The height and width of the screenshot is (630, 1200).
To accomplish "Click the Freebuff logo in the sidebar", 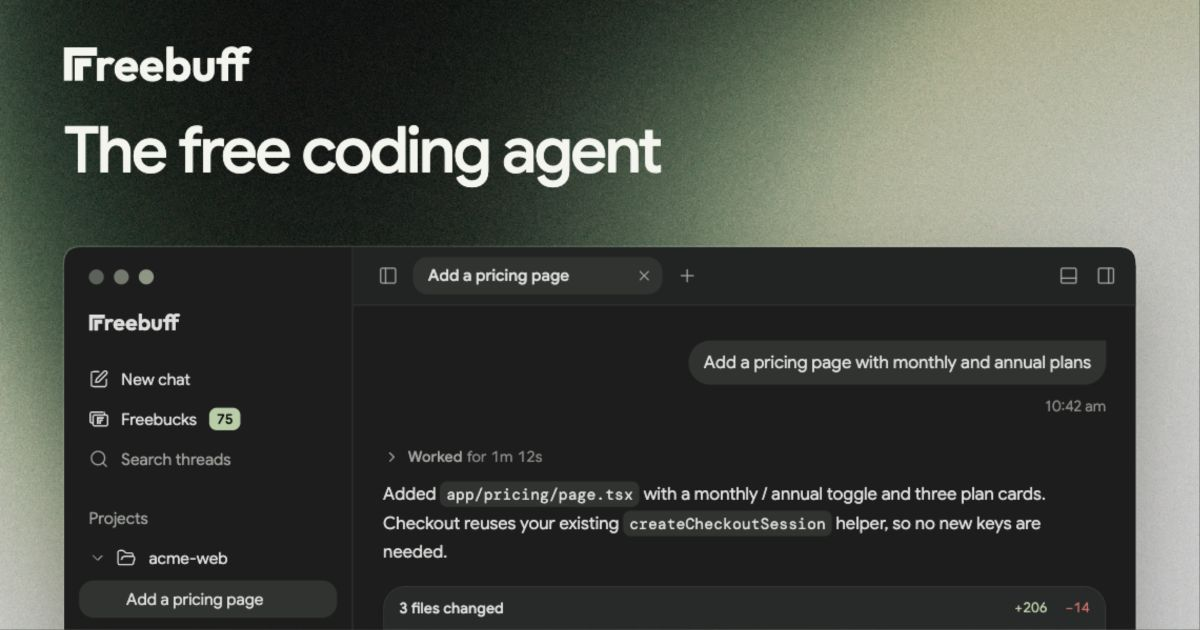I will (x=134, y=322).
